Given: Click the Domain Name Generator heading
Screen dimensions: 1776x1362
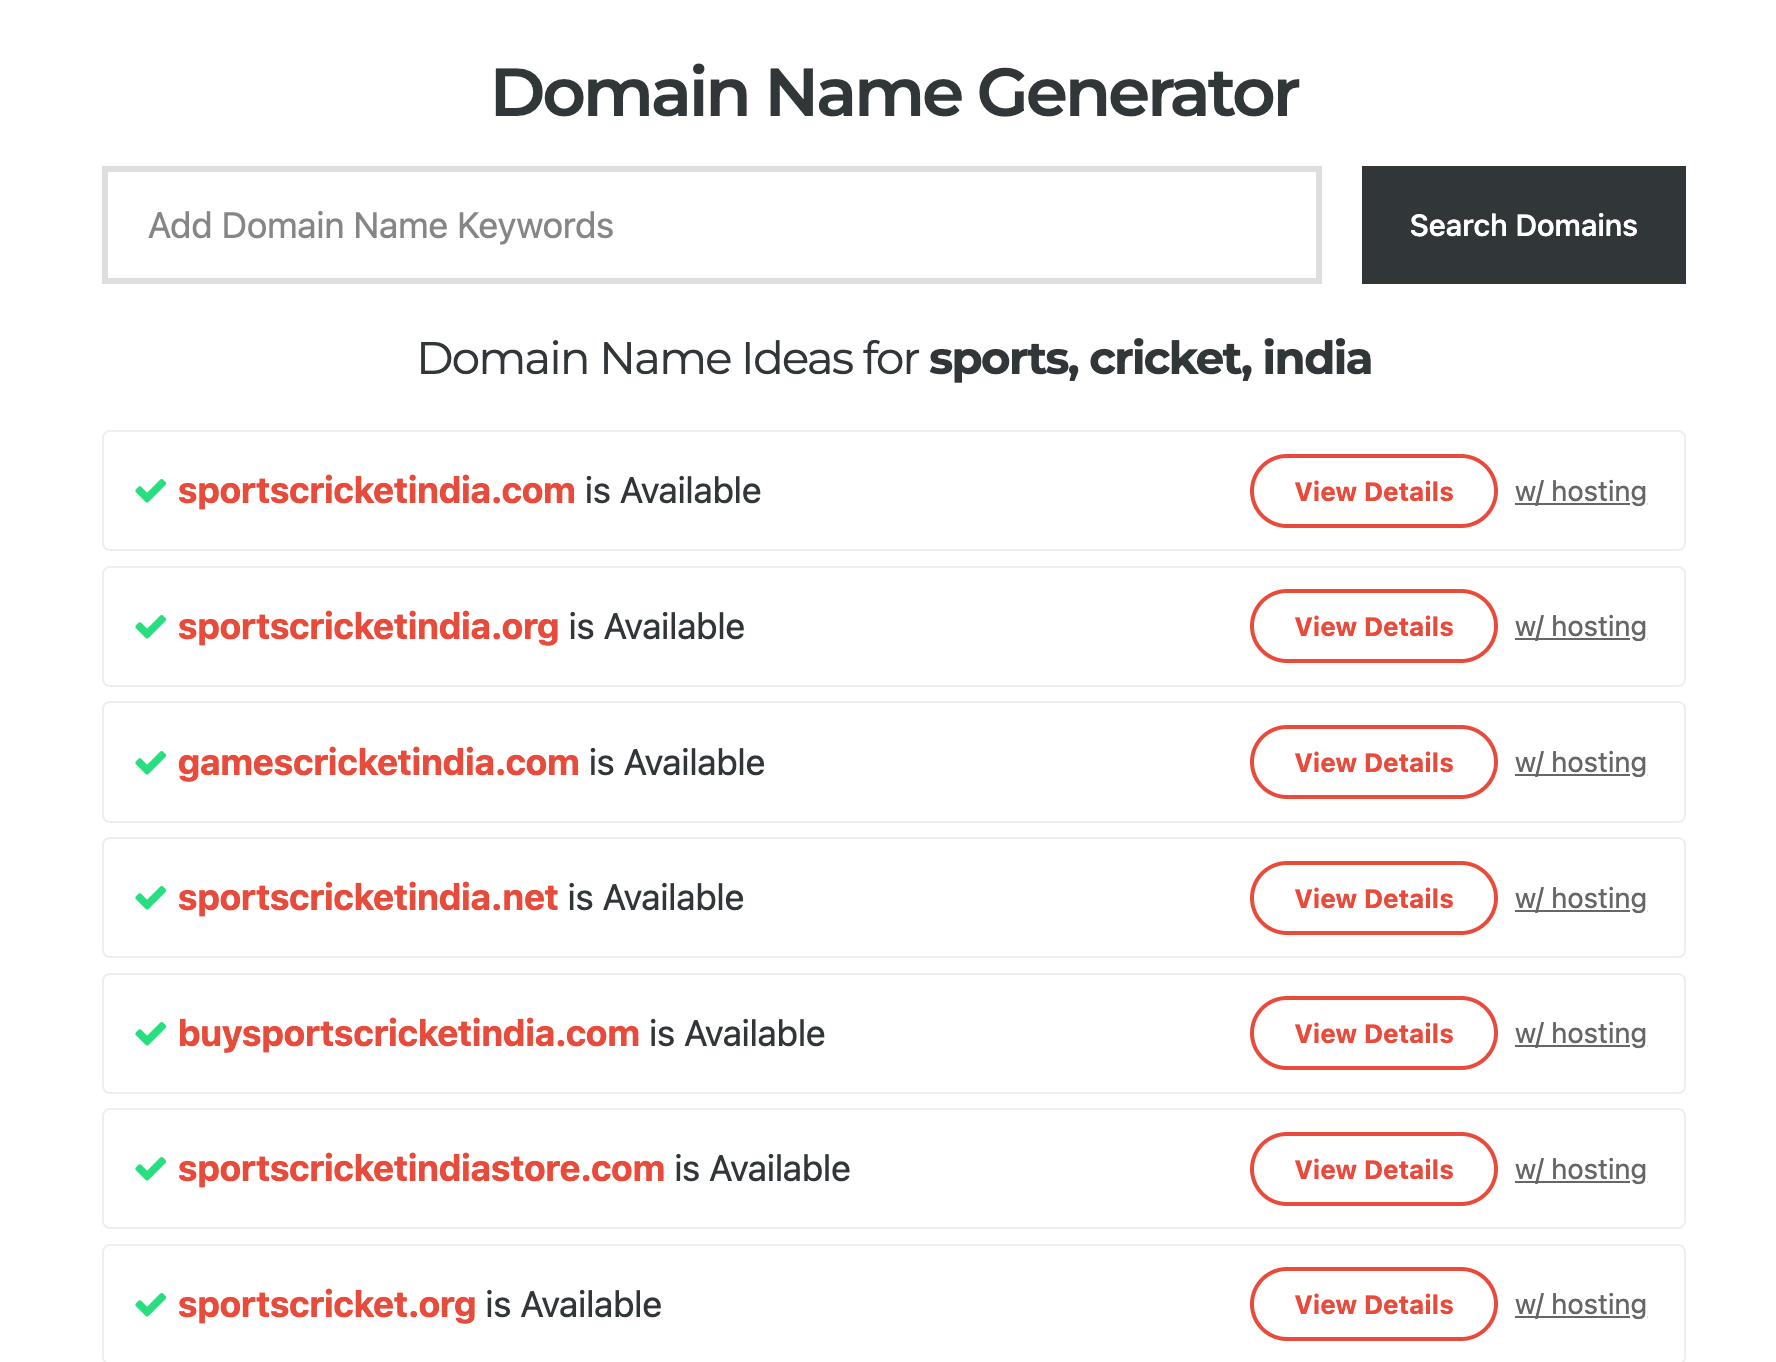Looking at the screenshot, I should (894, 93).
